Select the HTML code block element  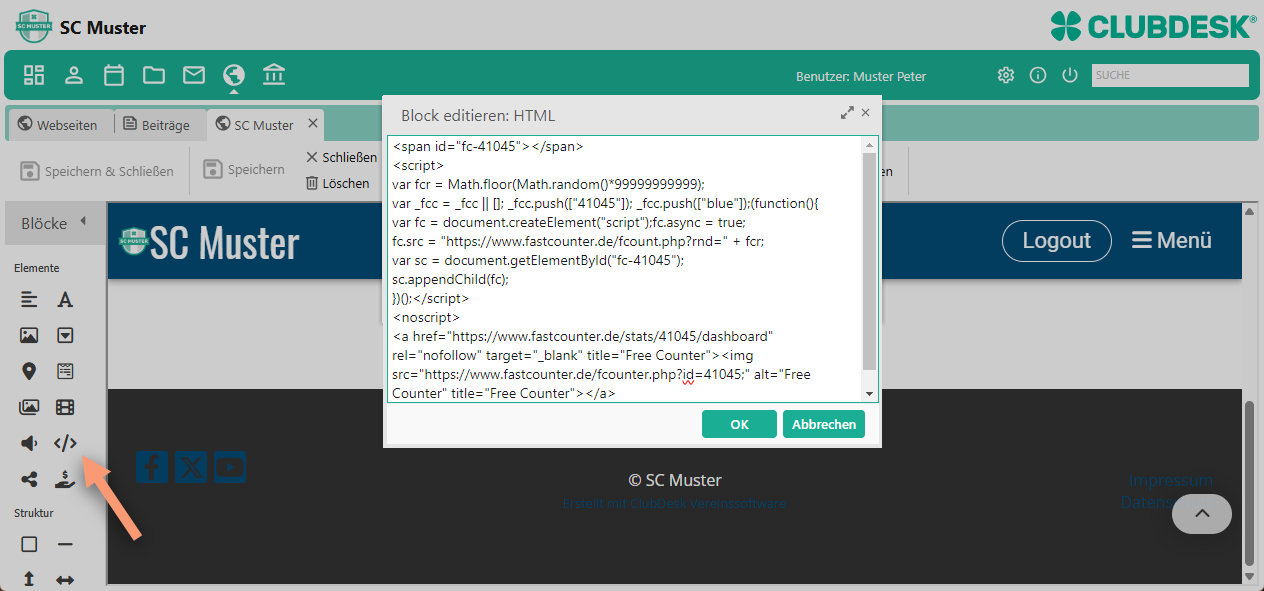[x=65, y=443]
